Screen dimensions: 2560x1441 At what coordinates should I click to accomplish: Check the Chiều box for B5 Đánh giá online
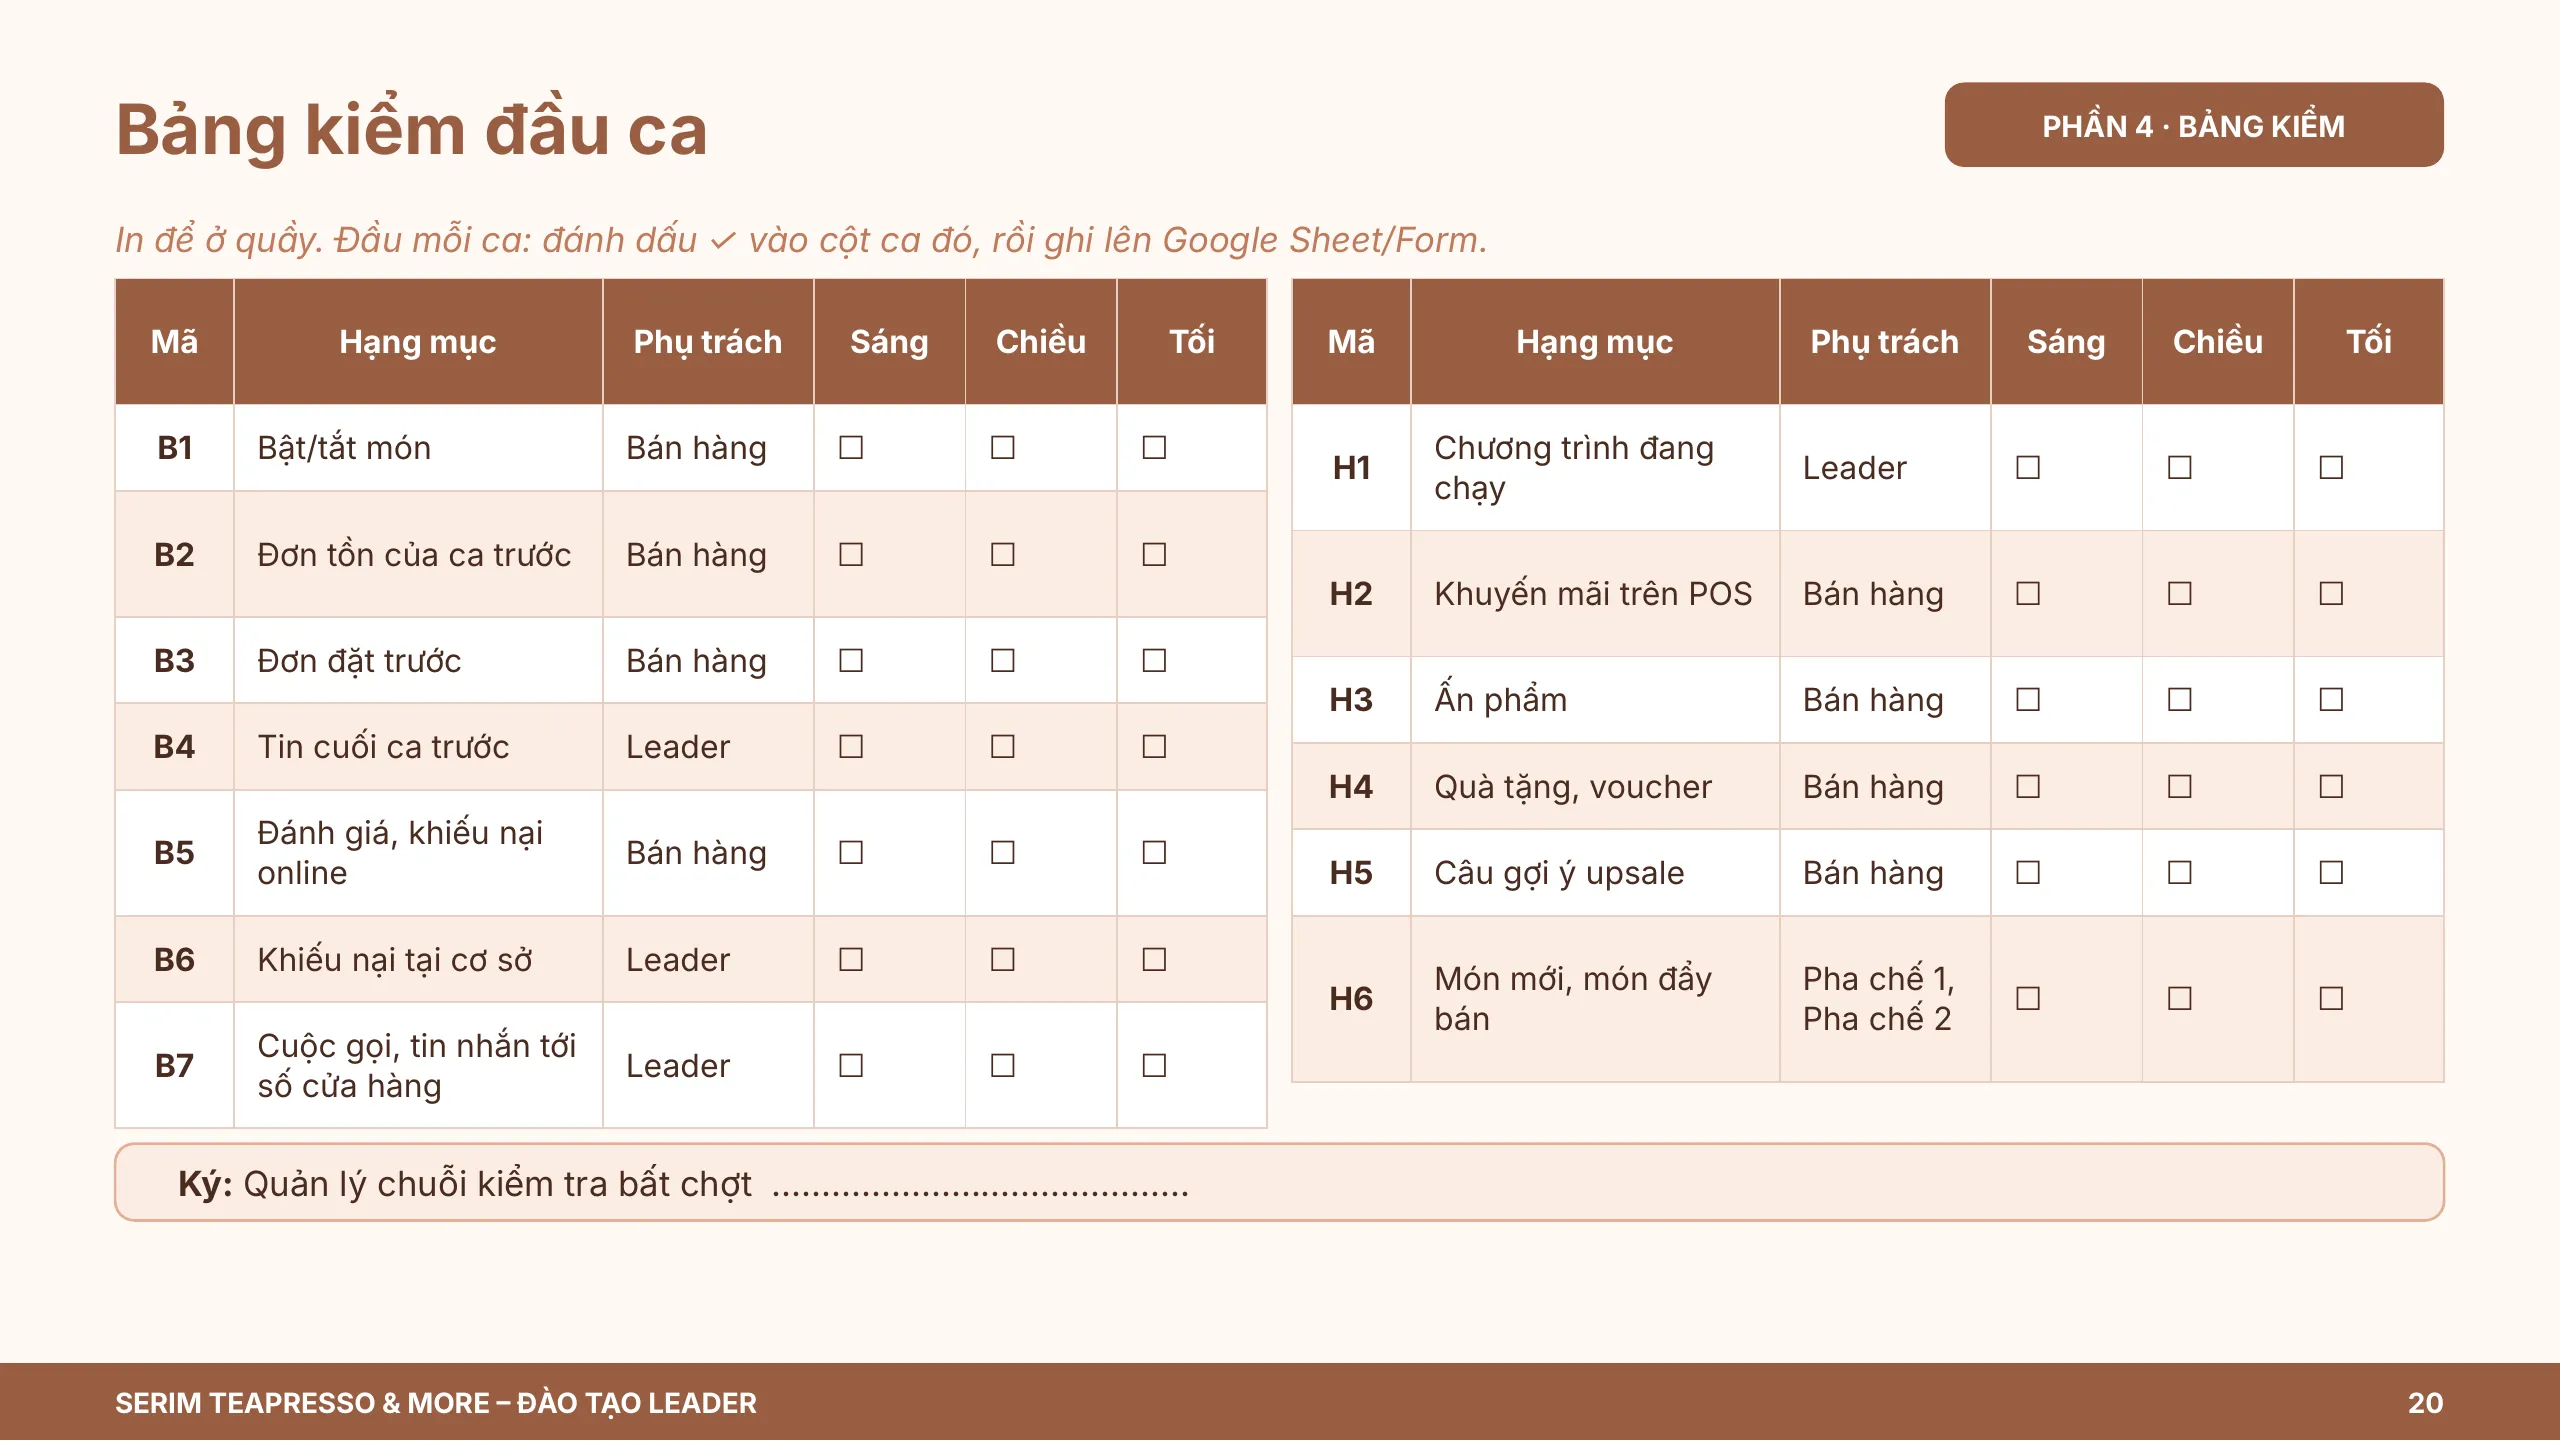coord(1002,852)
